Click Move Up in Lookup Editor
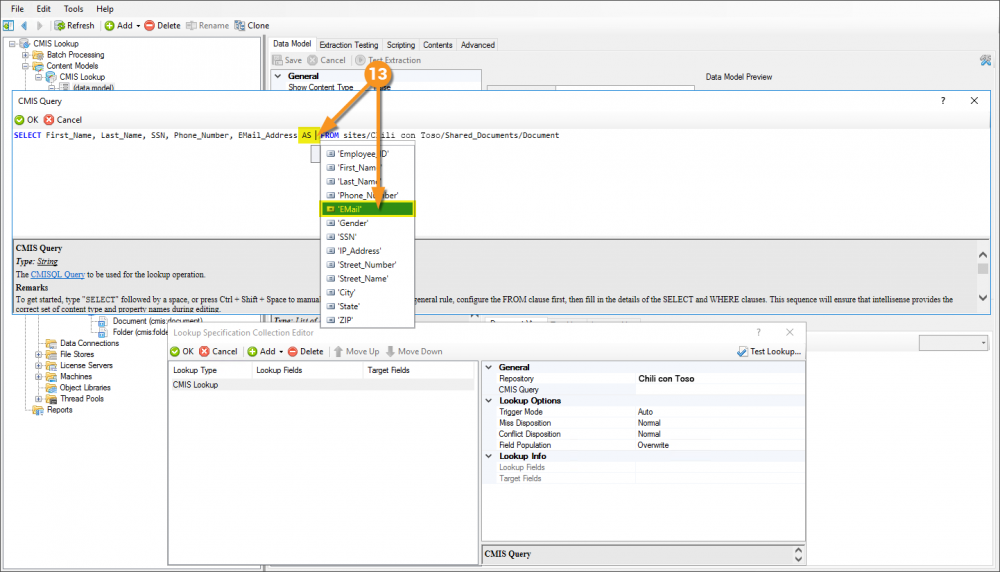Image resolution: width=1000 pixels, height=572 pixels. point(357,351)
